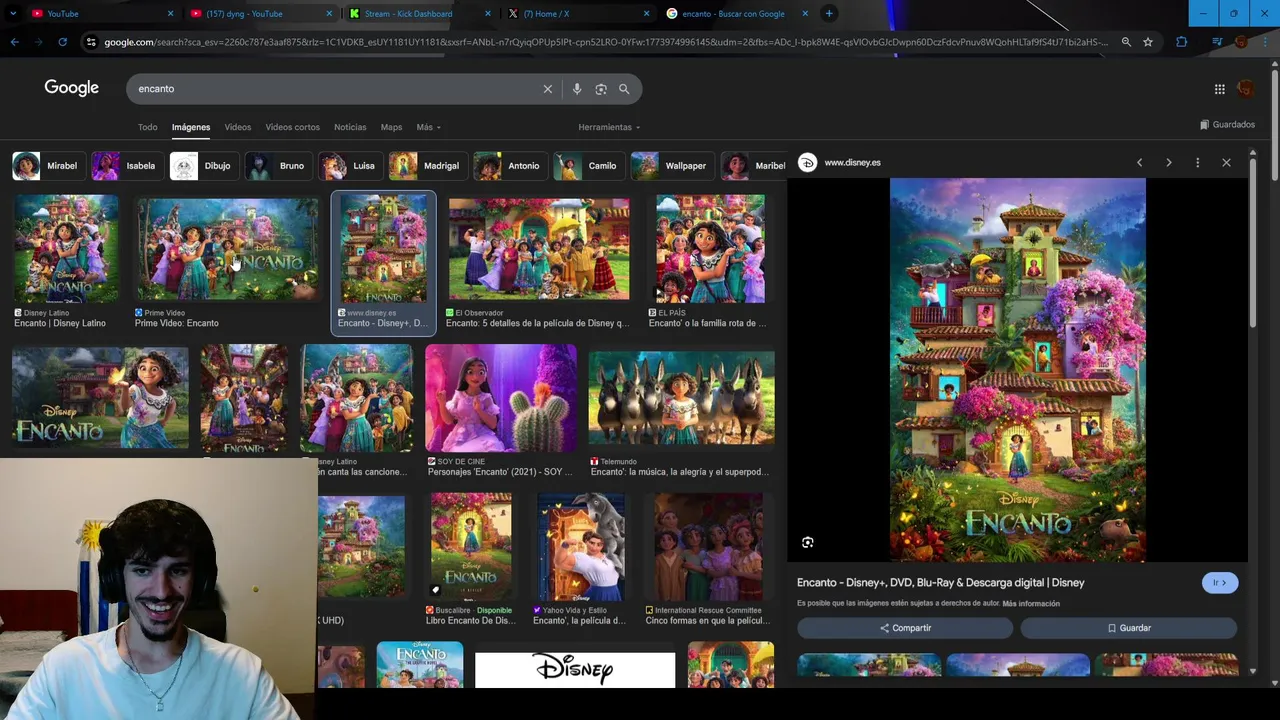Filter images by Wallpaper chip
Viewport: 1280px width, 720px height.
671,166
